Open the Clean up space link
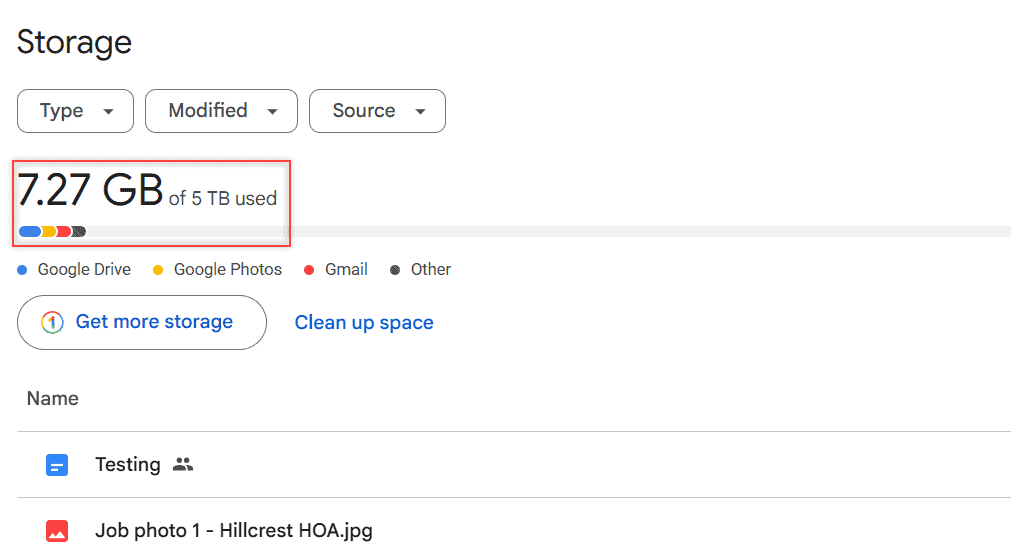The height and width of the screenshot is (556, 1011). [364, 323]
